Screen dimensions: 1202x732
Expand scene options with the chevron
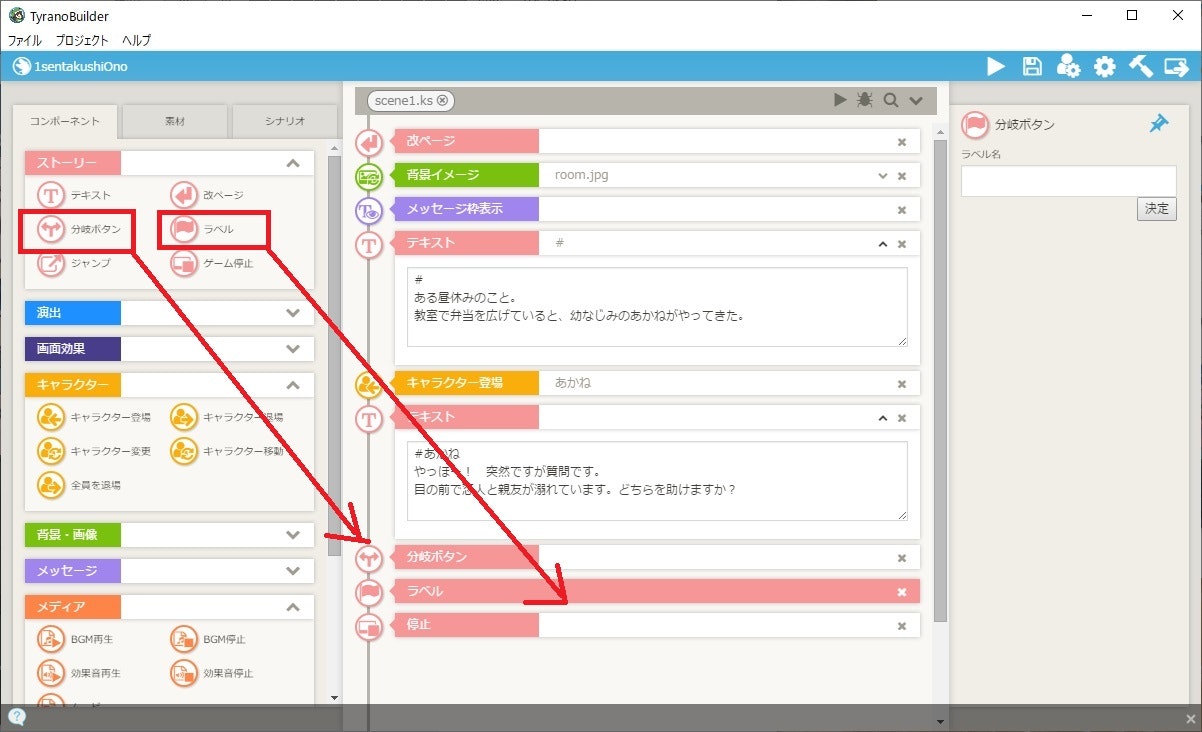pos(915,100)
